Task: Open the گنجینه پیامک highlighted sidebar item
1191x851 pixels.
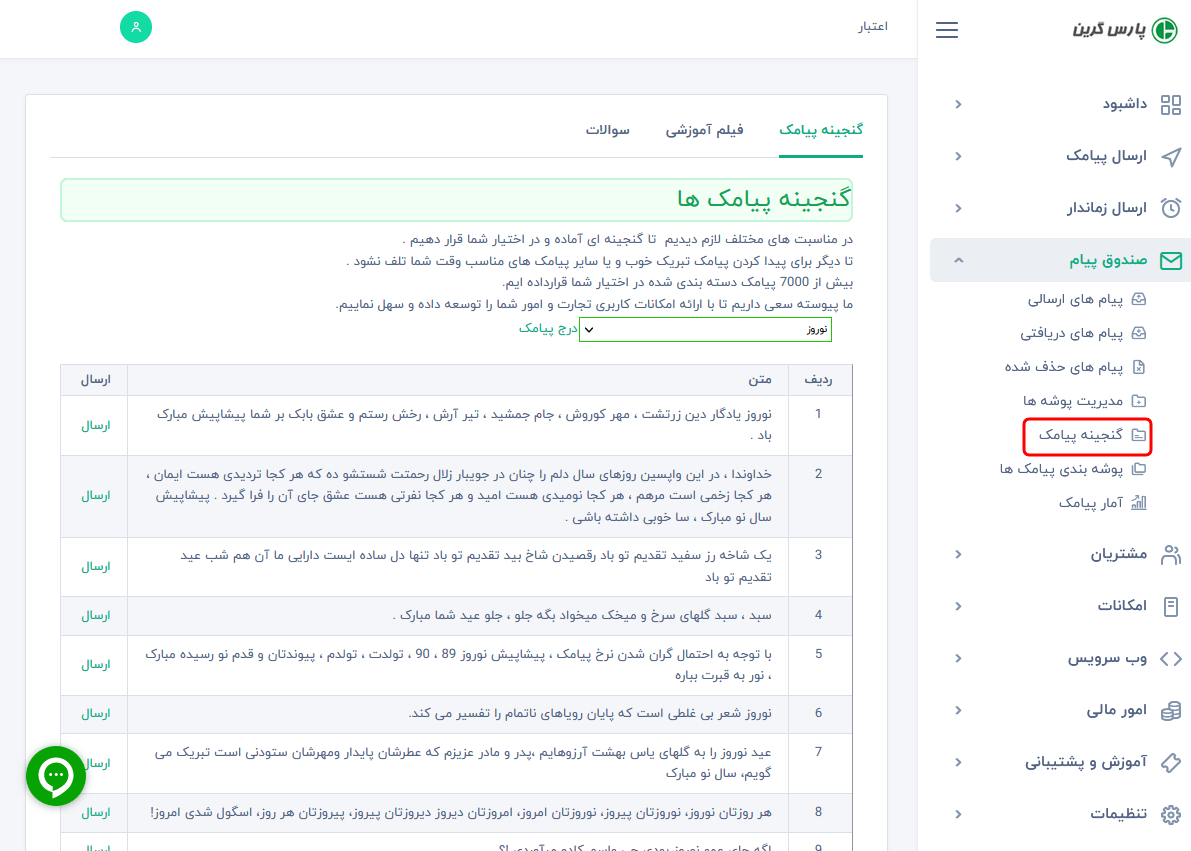Action: coord(1086,436)
